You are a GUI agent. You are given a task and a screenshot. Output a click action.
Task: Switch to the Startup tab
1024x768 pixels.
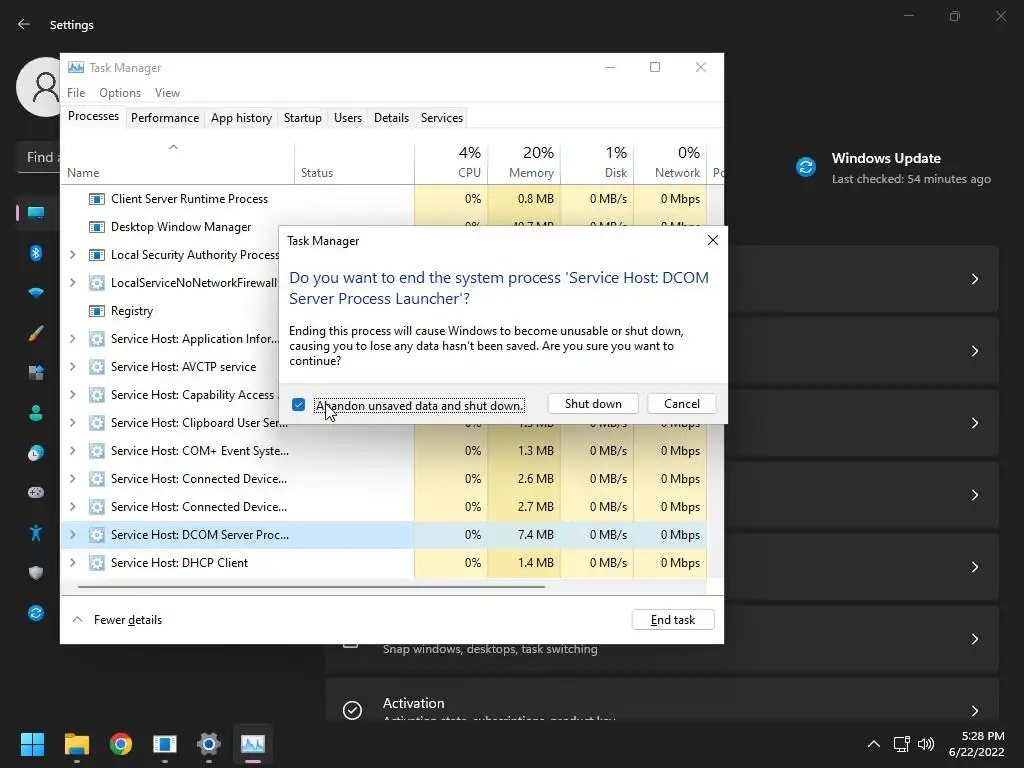[x=302, y=118]
